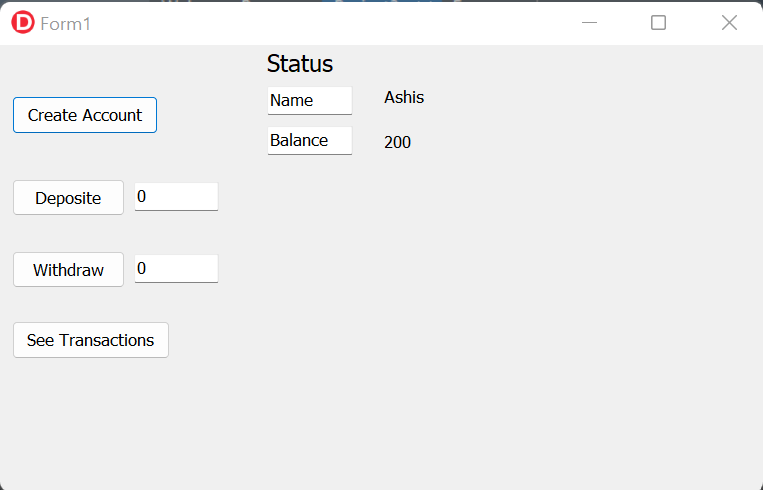Click the balance value '200'
The width and height of the screenshot is (763, 490).
[x=398, y=142]
